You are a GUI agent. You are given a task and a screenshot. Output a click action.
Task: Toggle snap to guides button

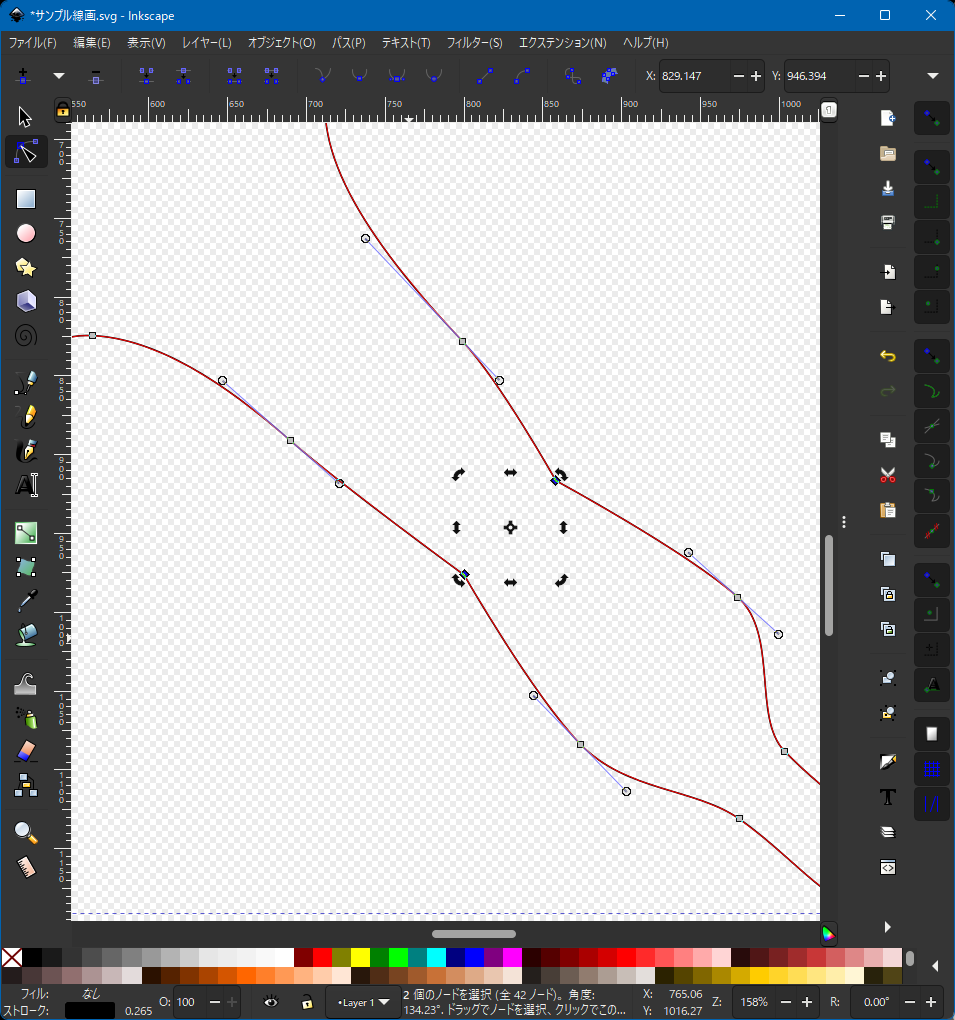tap(932, 804)
